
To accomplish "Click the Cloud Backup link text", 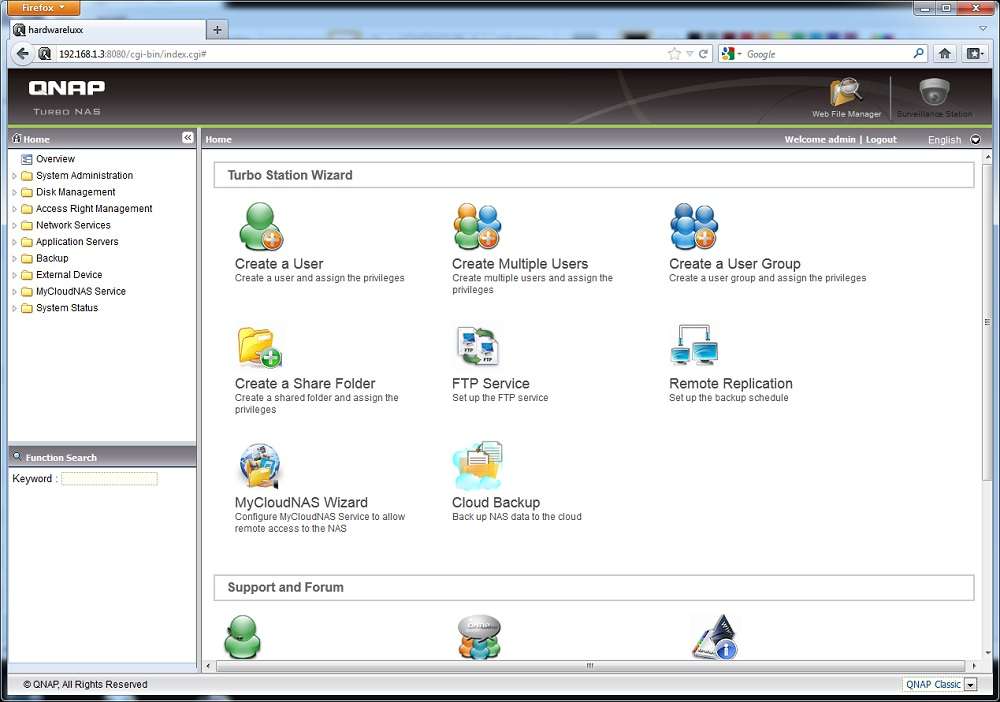I will [x=496, y=502].
